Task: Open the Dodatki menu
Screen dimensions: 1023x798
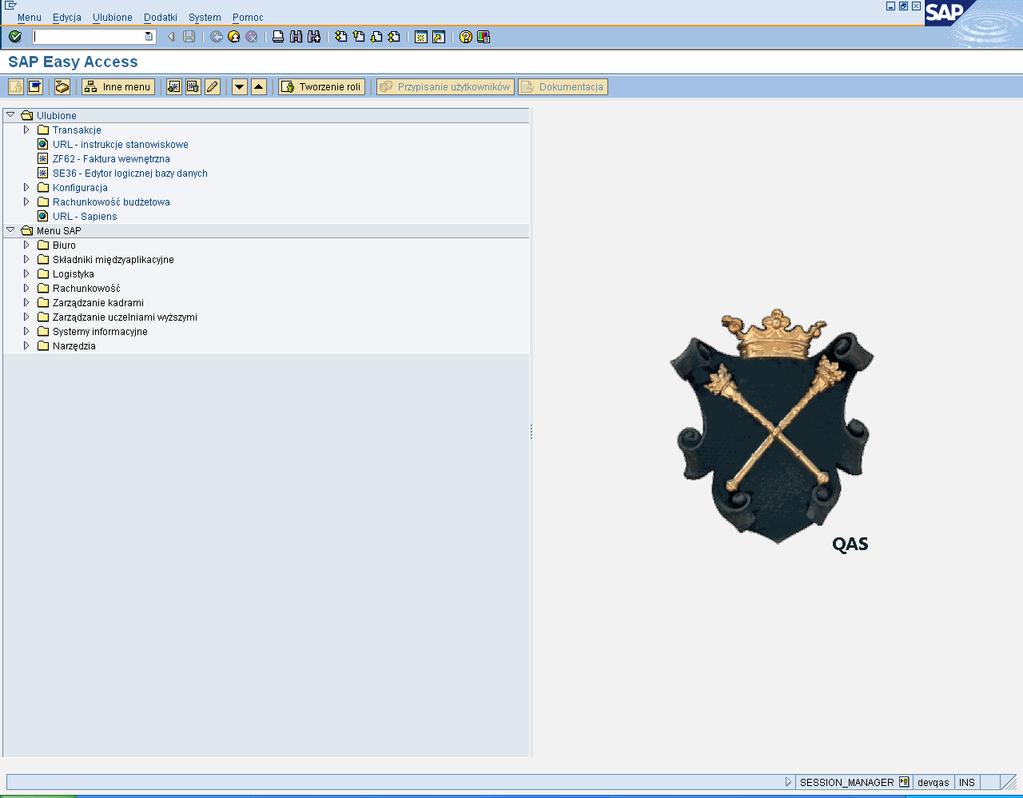Action: click(160, 18)
